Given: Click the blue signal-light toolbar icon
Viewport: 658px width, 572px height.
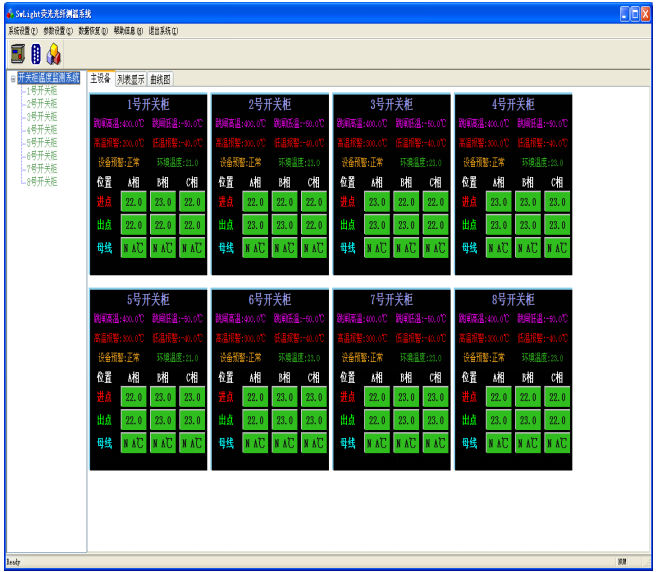Looking at the screenshot, I should pos(36,53).
